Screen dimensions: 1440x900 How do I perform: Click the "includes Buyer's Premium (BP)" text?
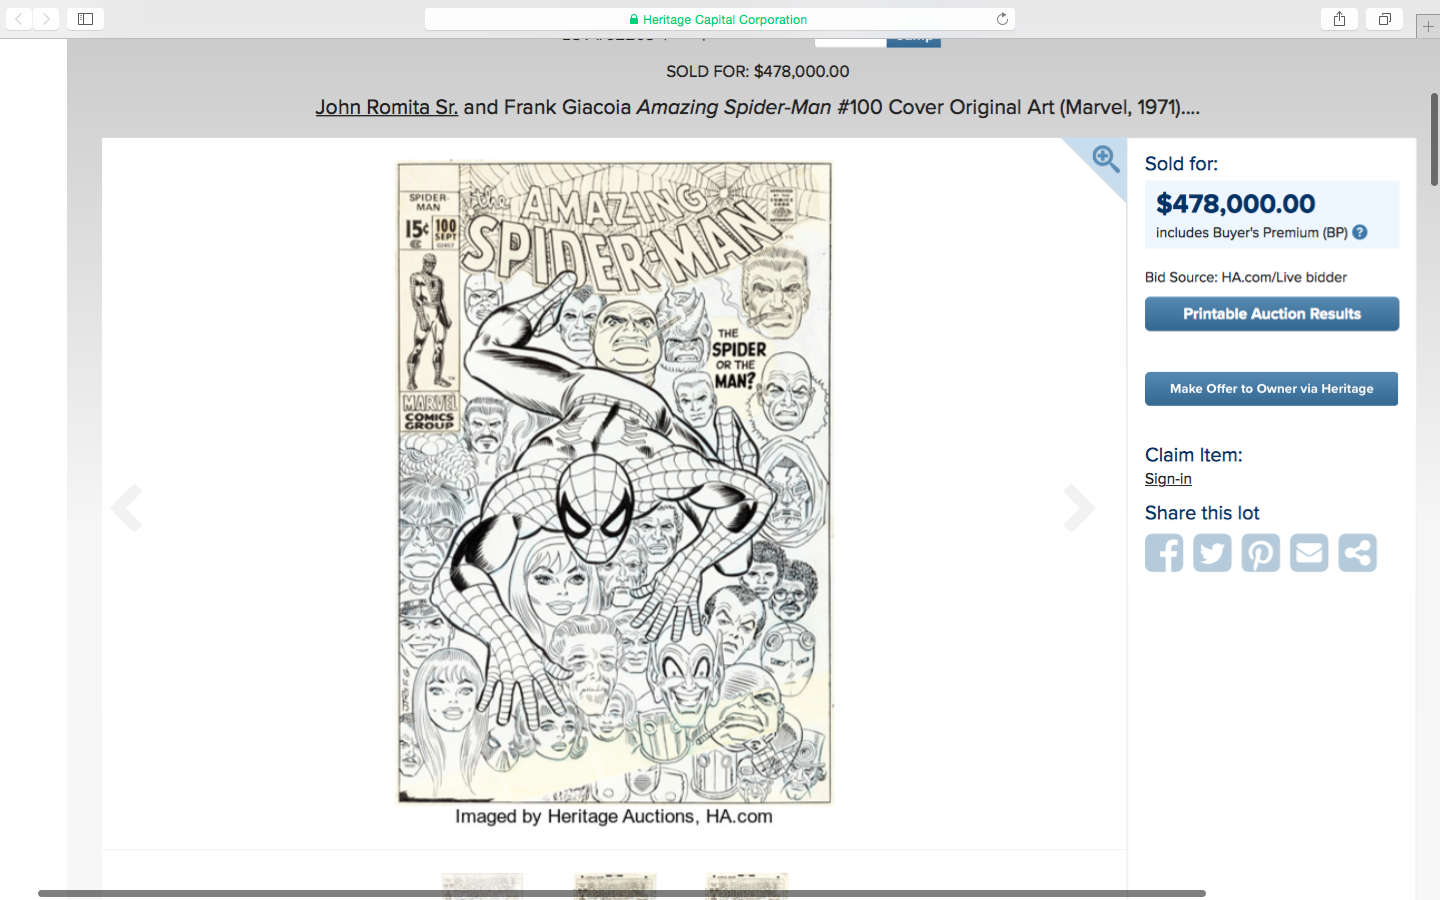point(1252,233)
